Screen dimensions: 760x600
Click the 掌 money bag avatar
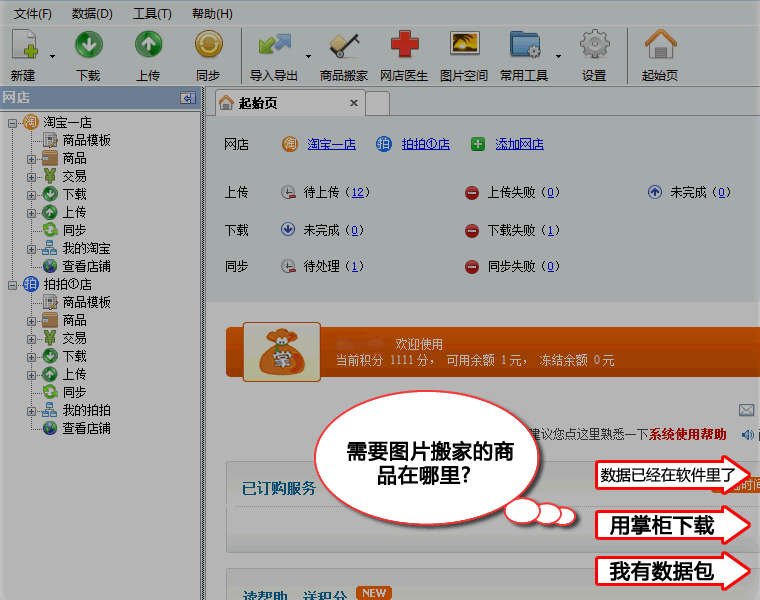click(282, 352)
